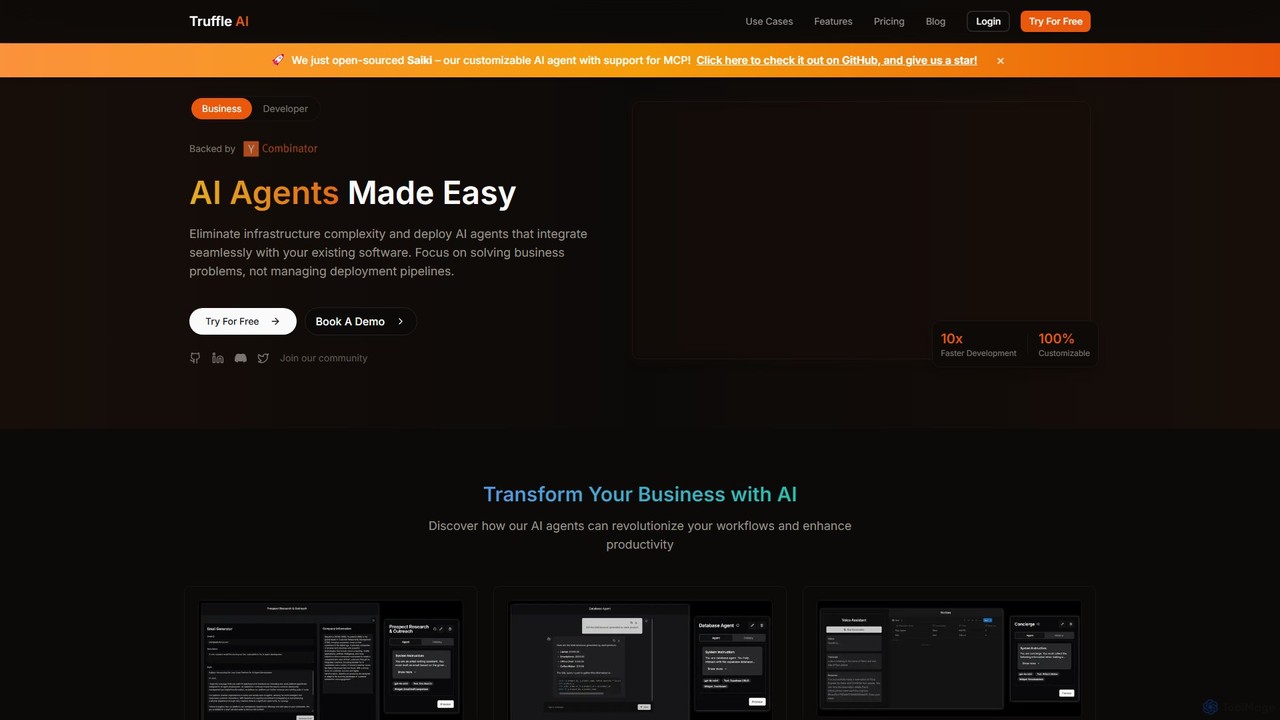The width and height of the screenshot is (1280, 720).
Task: Open the GitHub community icon
Action: click(195, 358)
